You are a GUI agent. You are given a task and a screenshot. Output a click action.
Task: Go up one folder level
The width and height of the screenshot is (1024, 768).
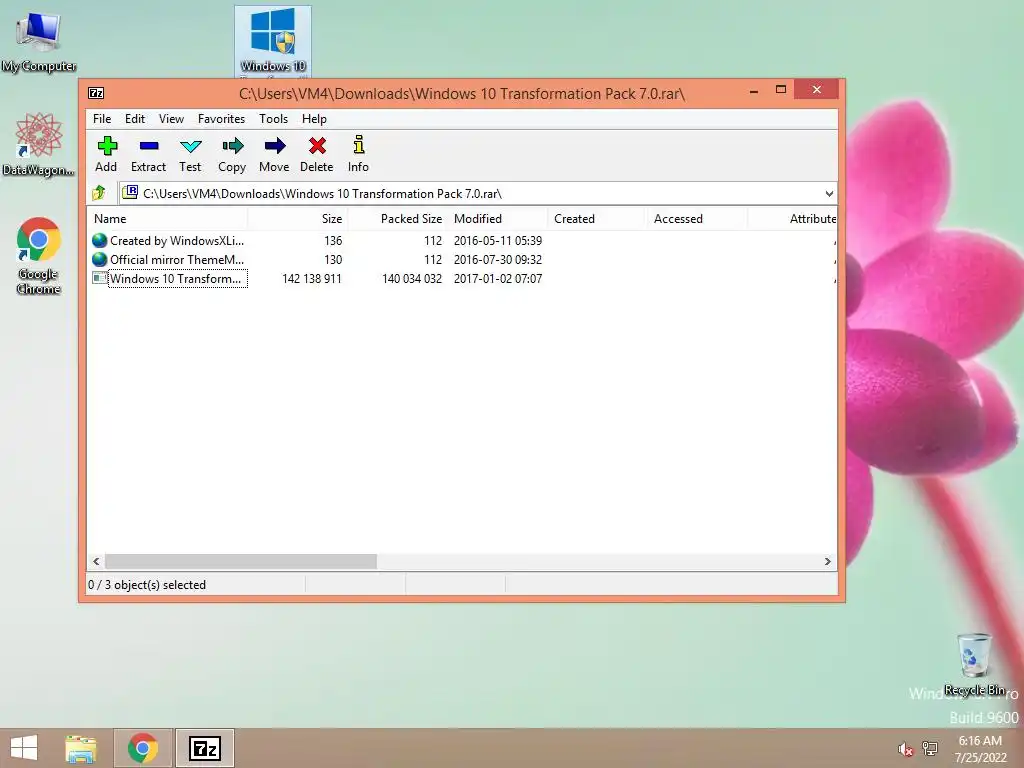tap(99, 193)
